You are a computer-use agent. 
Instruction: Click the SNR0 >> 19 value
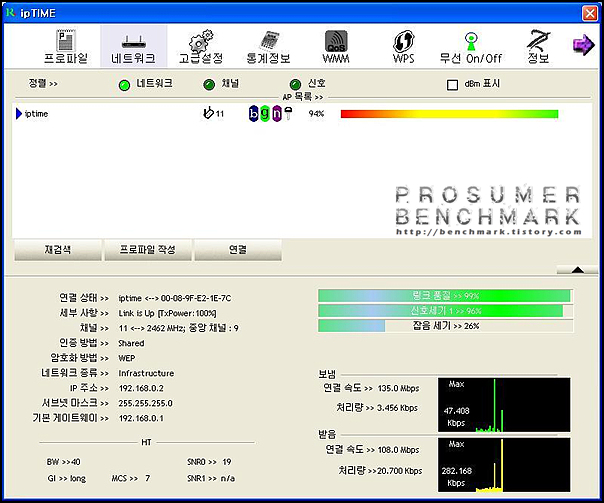(209, 462)
